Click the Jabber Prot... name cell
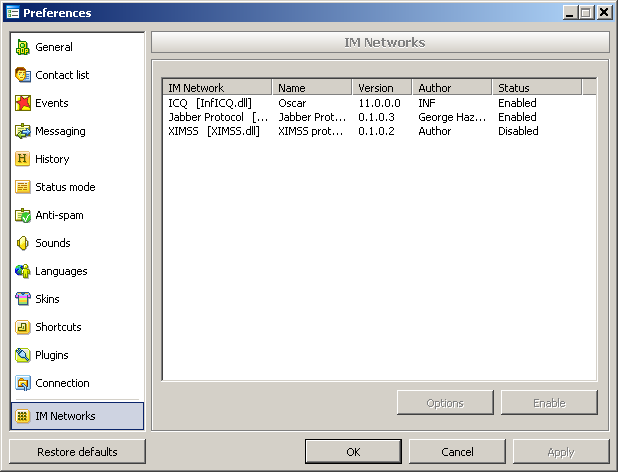This screenshot has width=618, height=472. tap(312, 117)
